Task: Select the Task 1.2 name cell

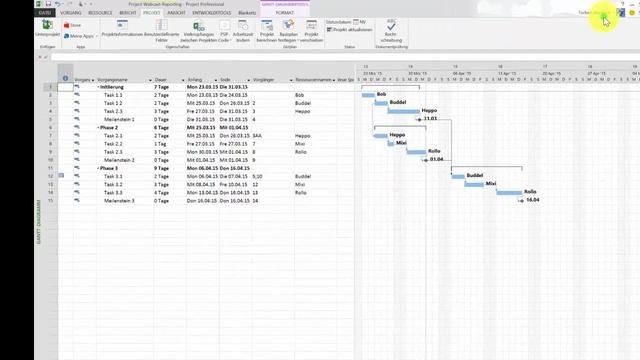Action: 124,103
